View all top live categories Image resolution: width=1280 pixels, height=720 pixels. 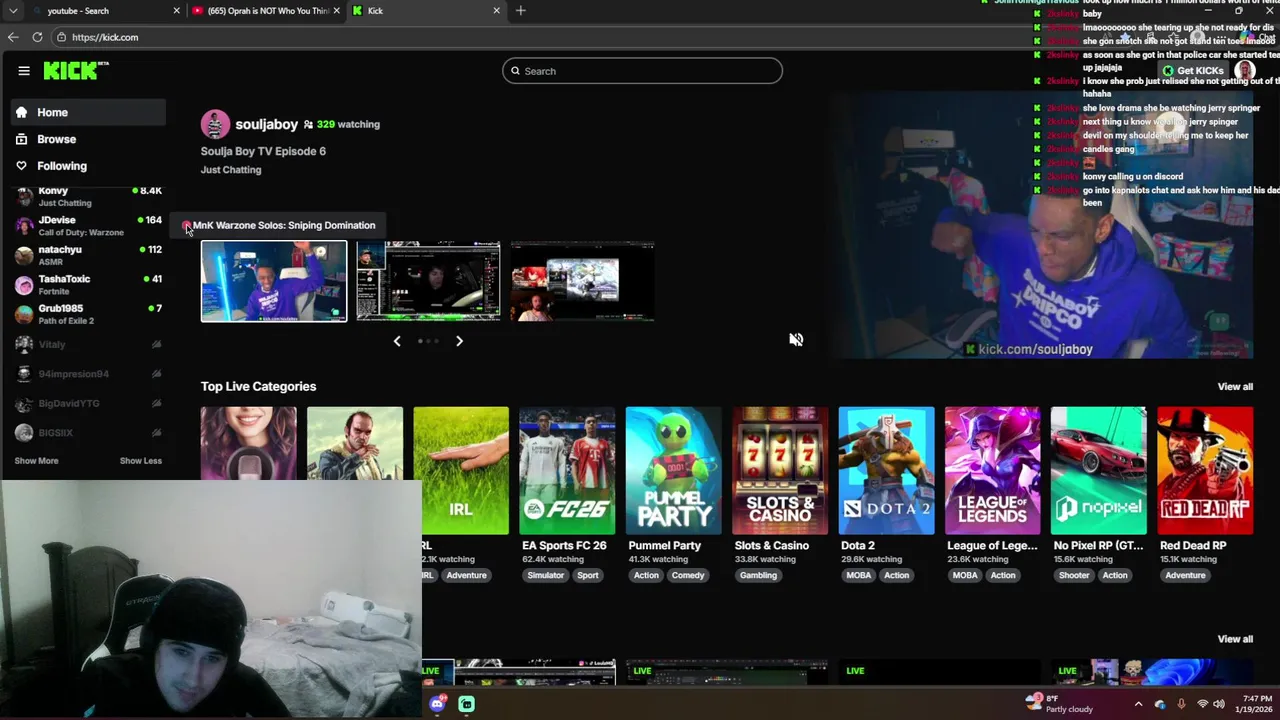[x=1235, y=387]
